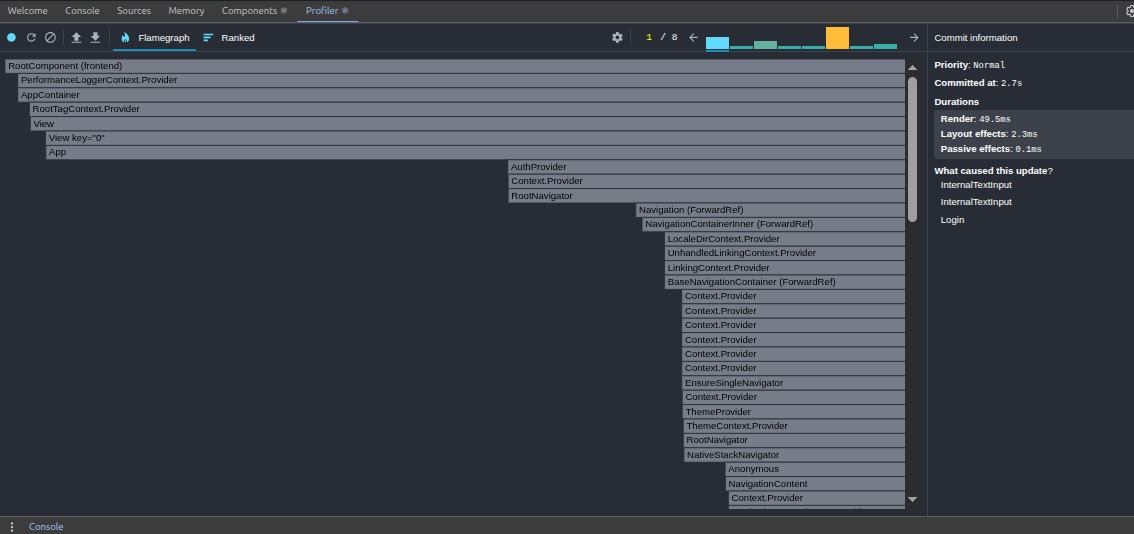The width and height of the screenshot is (1134, 534).
Task: Select AuthProvider flame bar
Action: (x=707, y=167)
